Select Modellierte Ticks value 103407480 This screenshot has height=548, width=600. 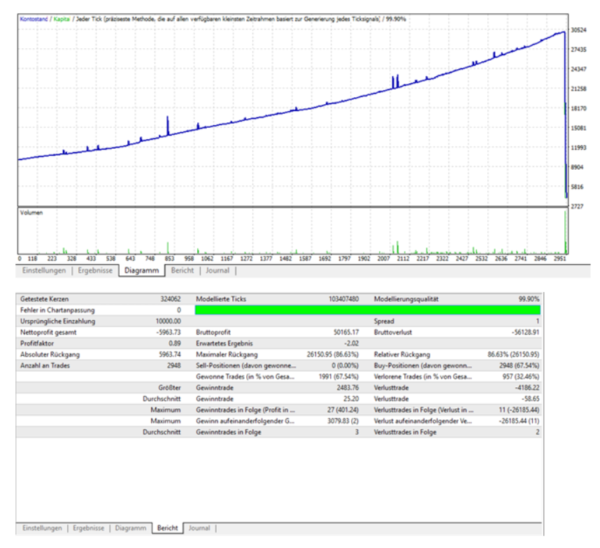pyautogui.click(x=344, y=299)
